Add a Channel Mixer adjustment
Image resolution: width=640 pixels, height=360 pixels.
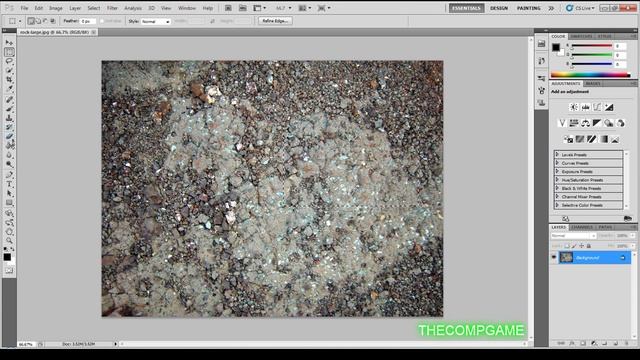click(620, 123)
